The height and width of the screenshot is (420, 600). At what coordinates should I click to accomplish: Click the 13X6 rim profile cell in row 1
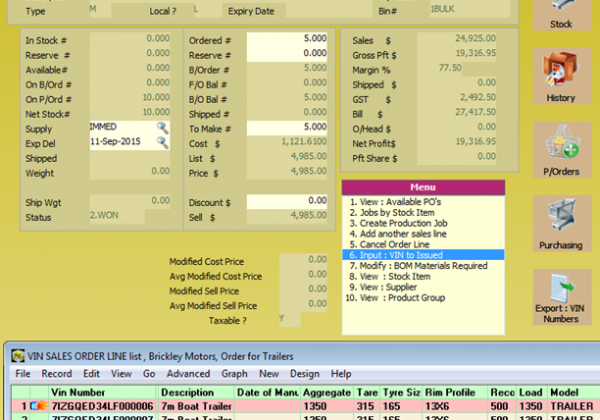455,406
